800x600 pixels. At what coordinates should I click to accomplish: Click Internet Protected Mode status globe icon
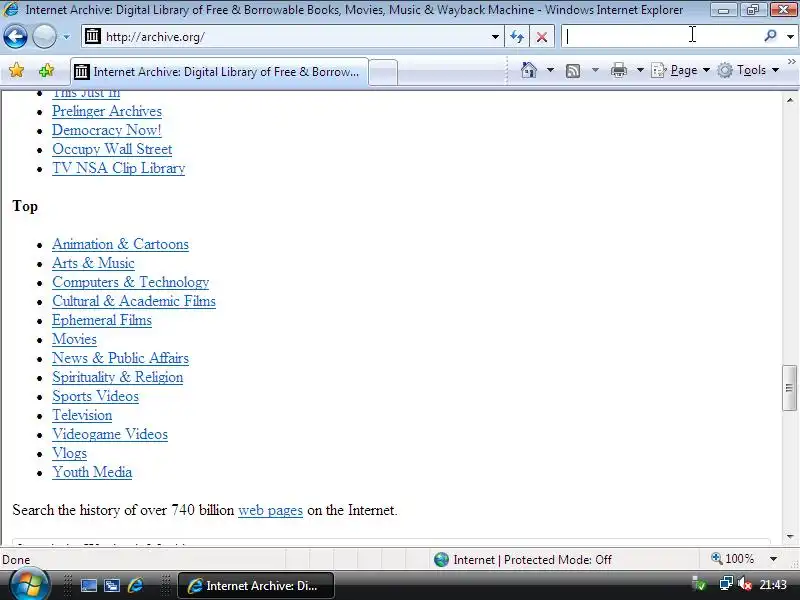(x=441, y=560)
